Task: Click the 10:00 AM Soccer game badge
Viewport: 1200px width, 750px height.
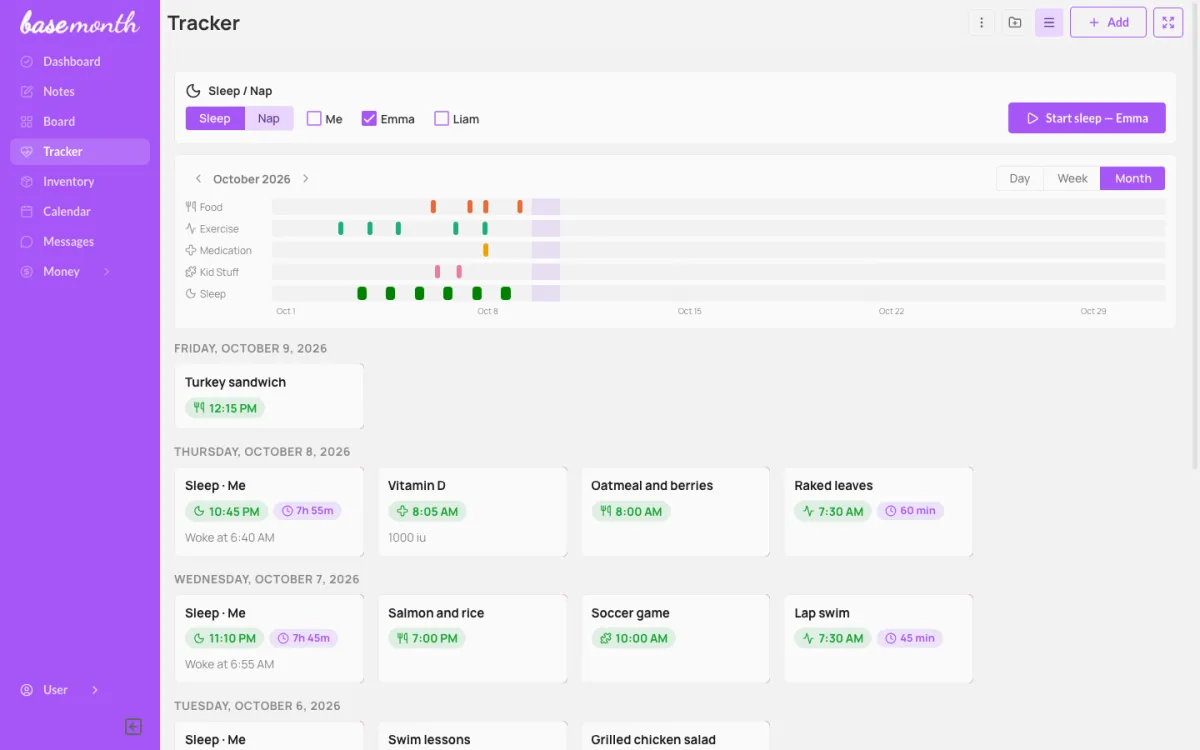Action: [x=633, y=638]
